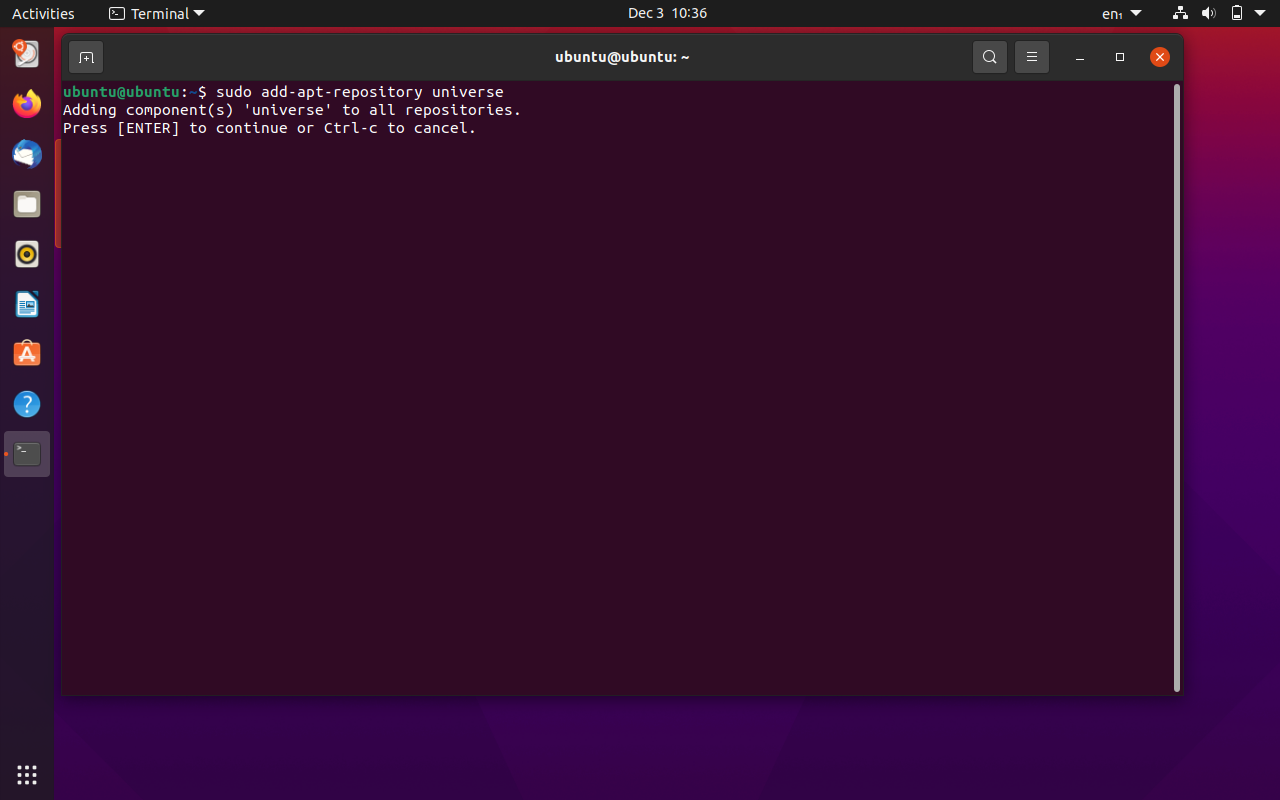Click the terminal search icon
This screenshot has width=1280, height=800.
pyautogui.click(x=990, y=57)
